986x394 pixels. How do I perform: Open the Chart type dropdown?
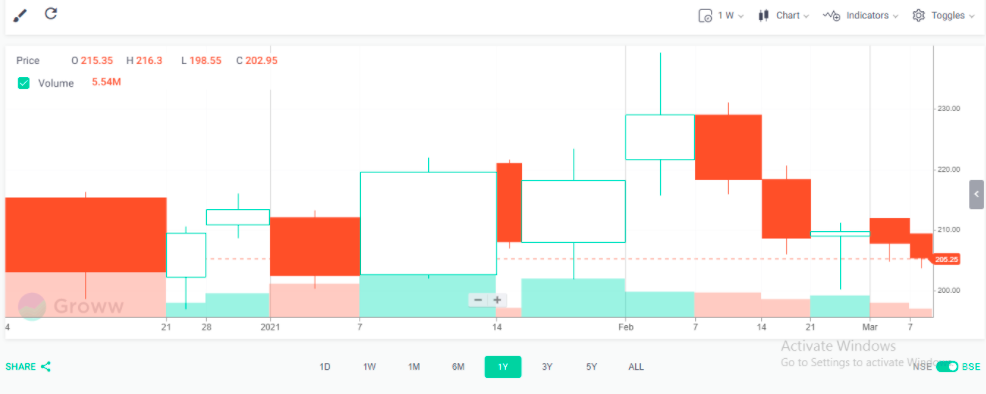(784, 16)
